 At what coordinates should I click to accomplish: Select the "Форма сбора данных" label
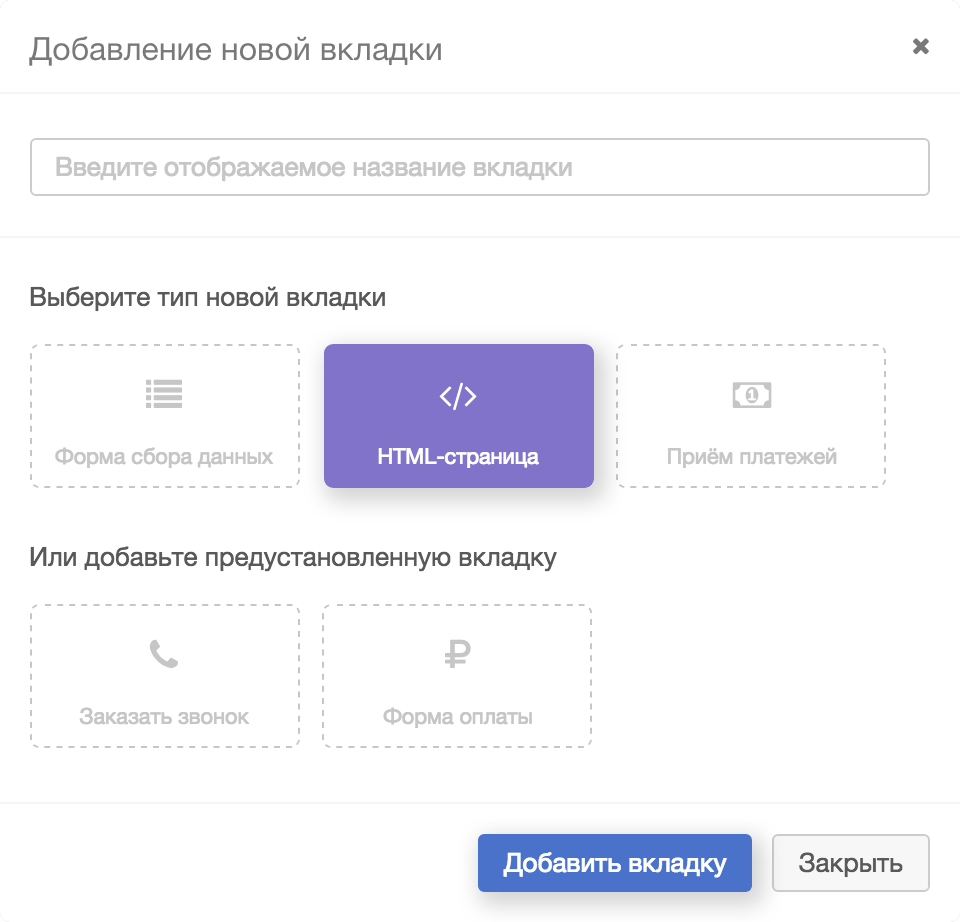point(164,457)
